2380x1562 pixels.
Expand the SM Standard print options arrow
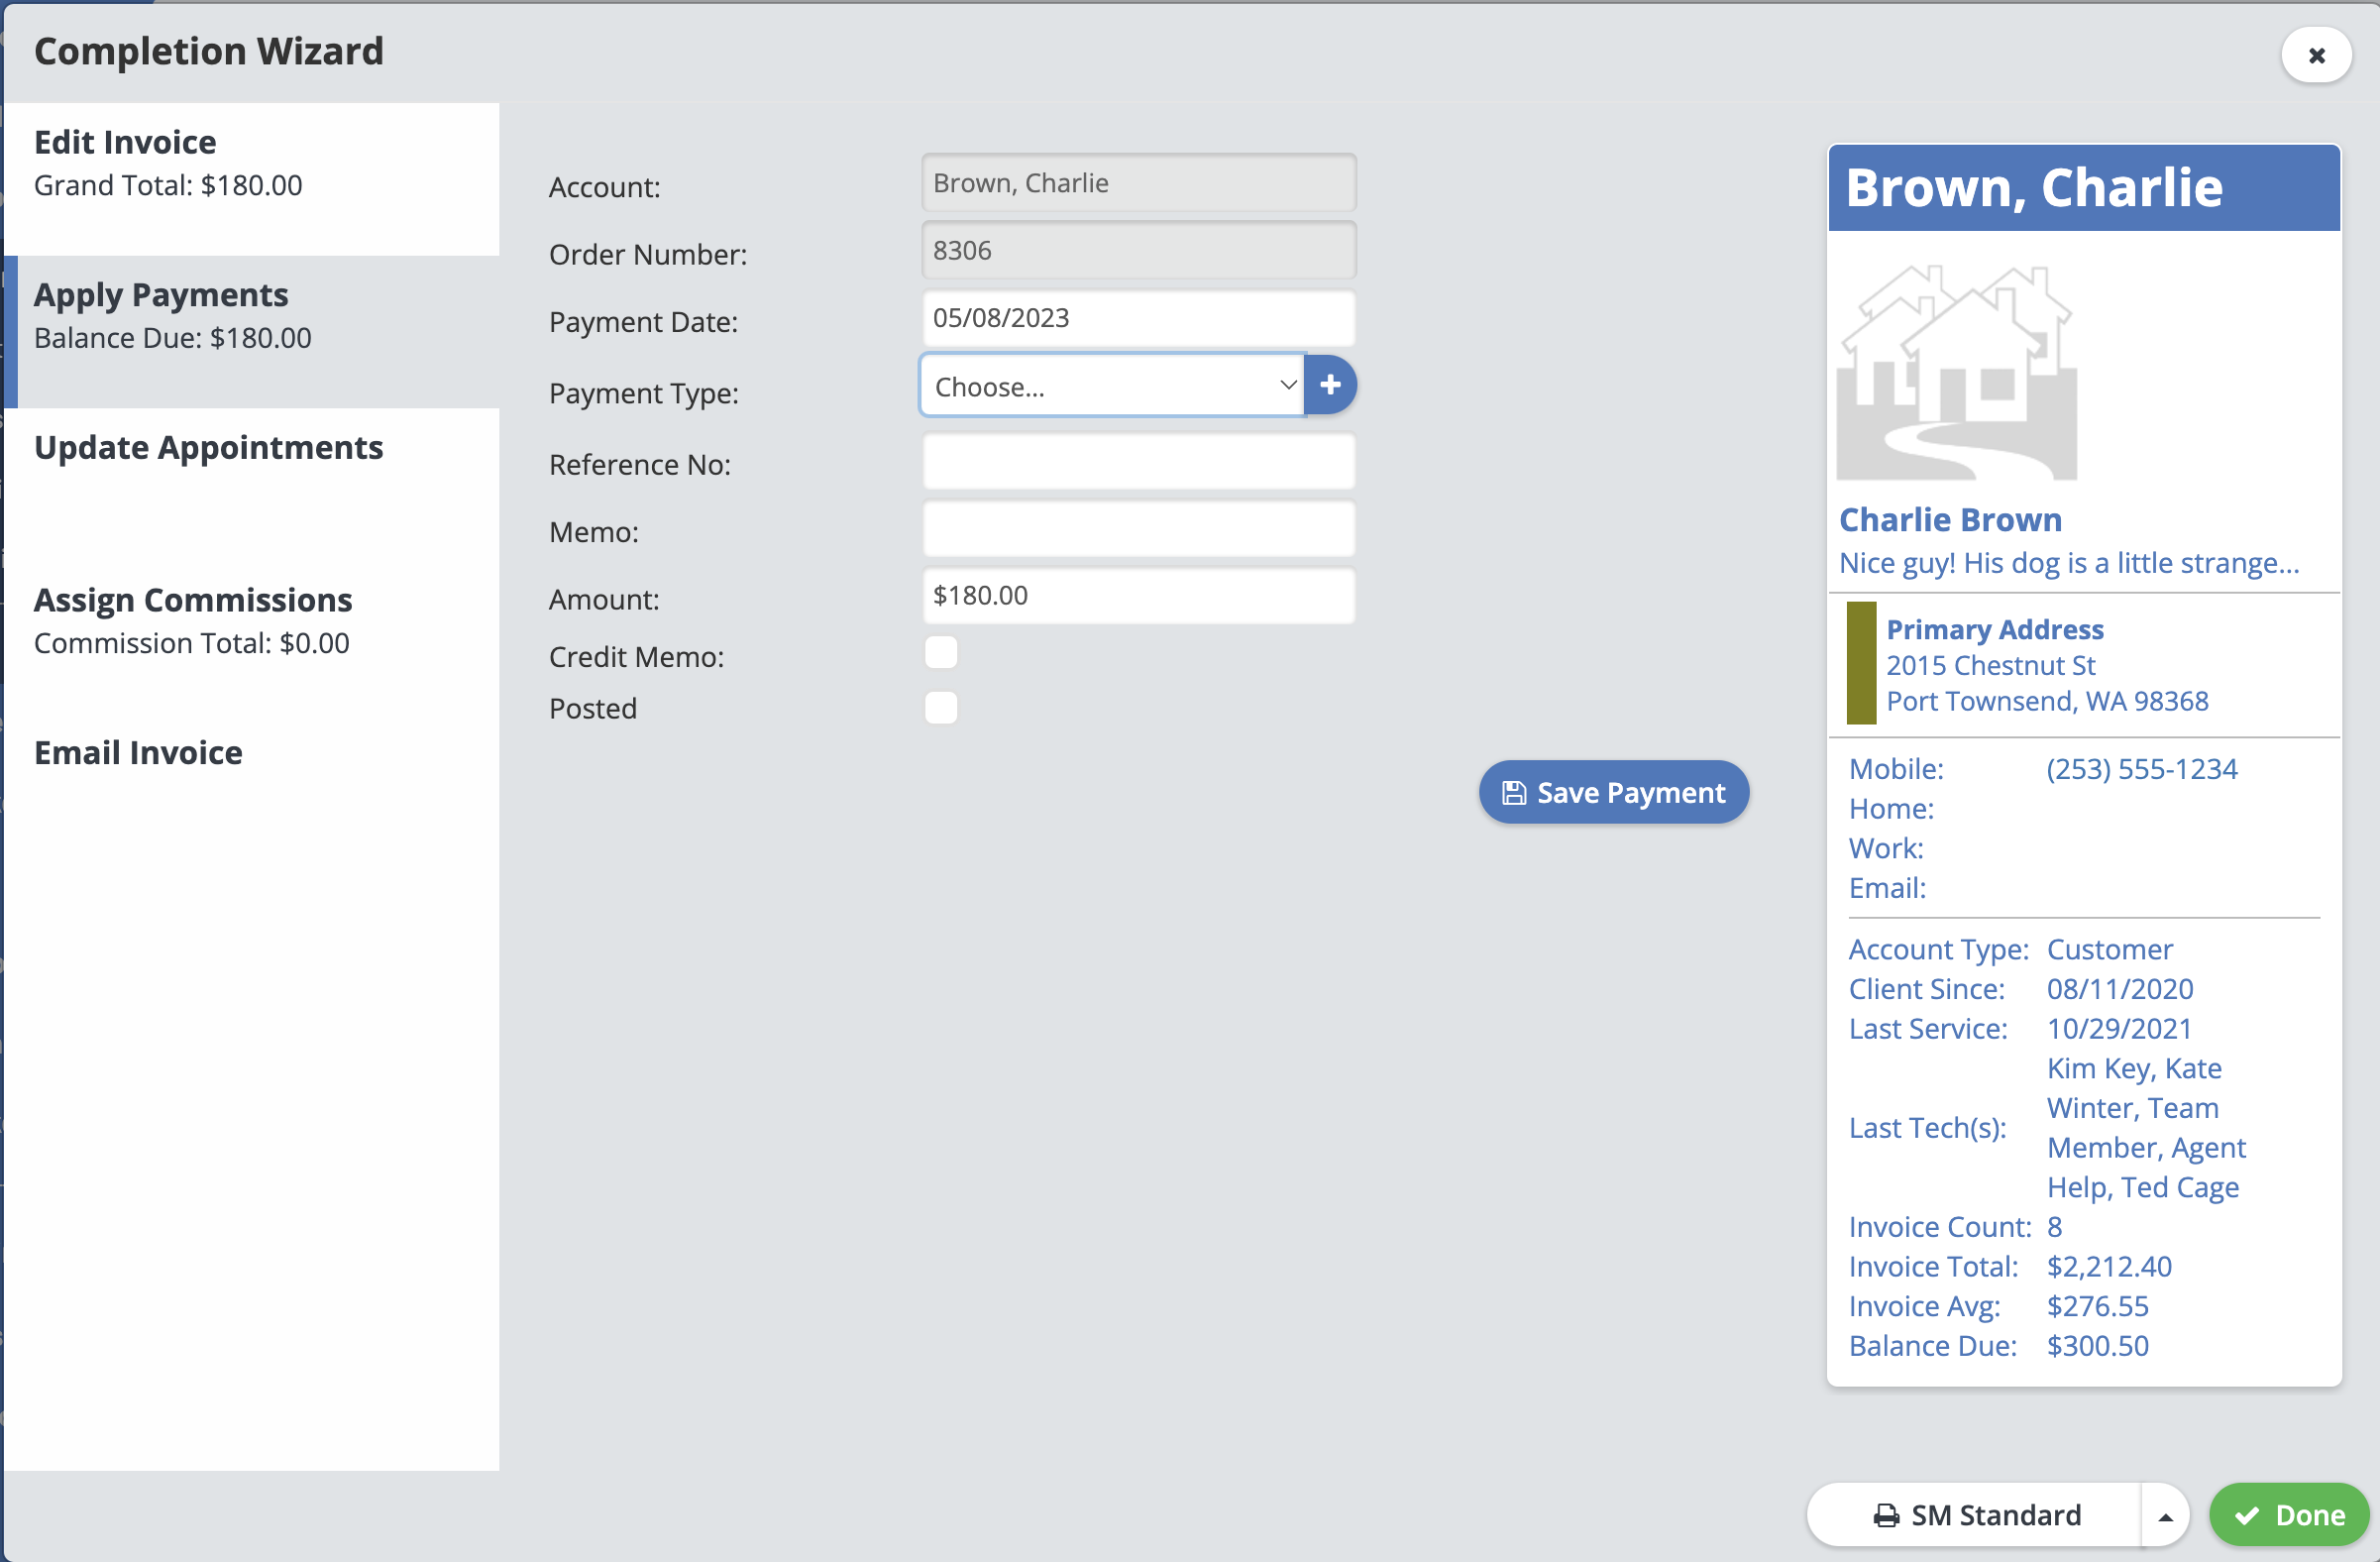pyautogui.click(x=2165, y=1516)
